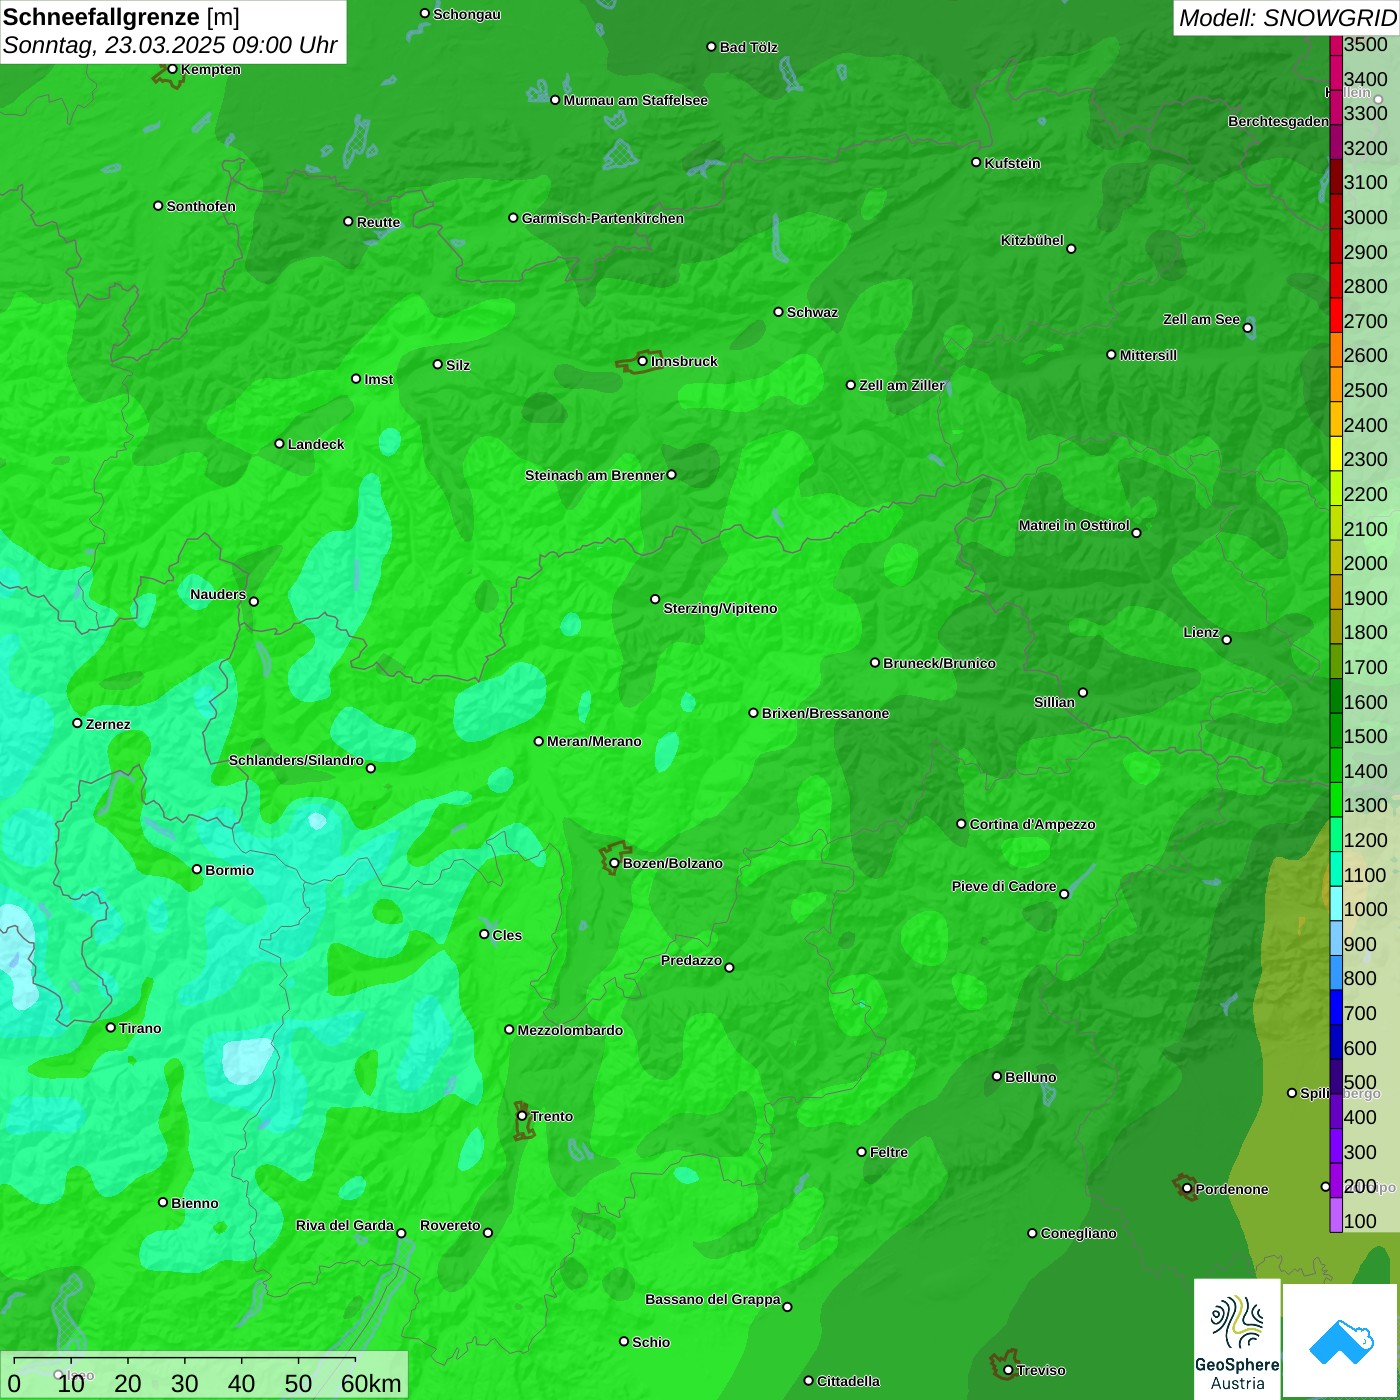
Task: Click the Riva del Garda label
Action: tap(344, 1225)
